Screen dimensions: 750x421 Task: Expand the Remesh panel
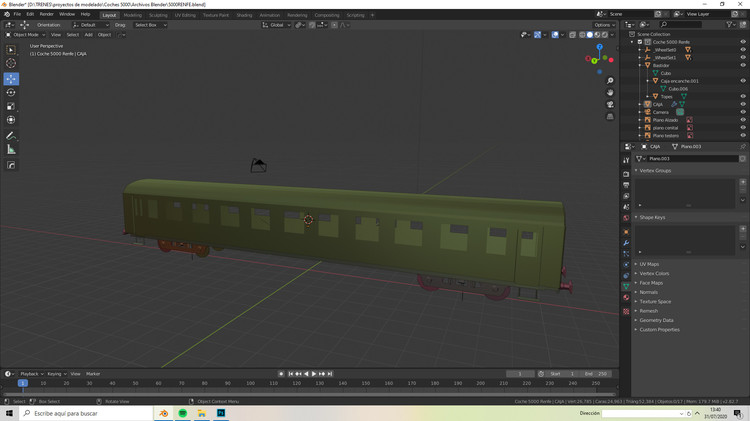(x=648, y=311)
